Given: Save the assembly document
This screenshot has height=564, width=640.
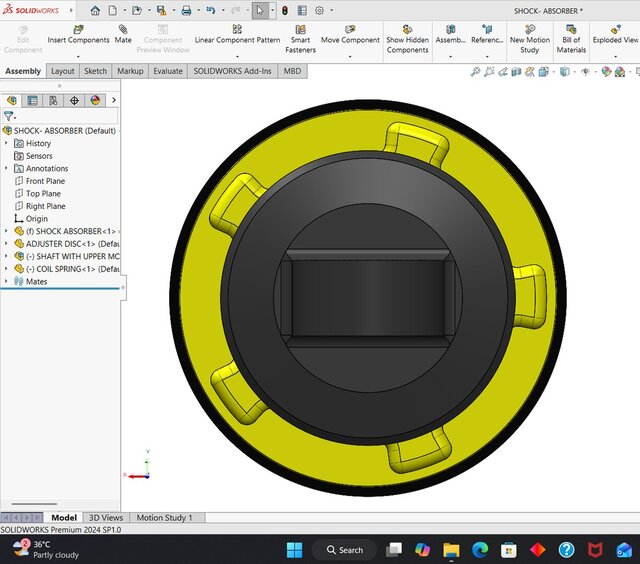Looking at the screenshot, I should (162, 11).
